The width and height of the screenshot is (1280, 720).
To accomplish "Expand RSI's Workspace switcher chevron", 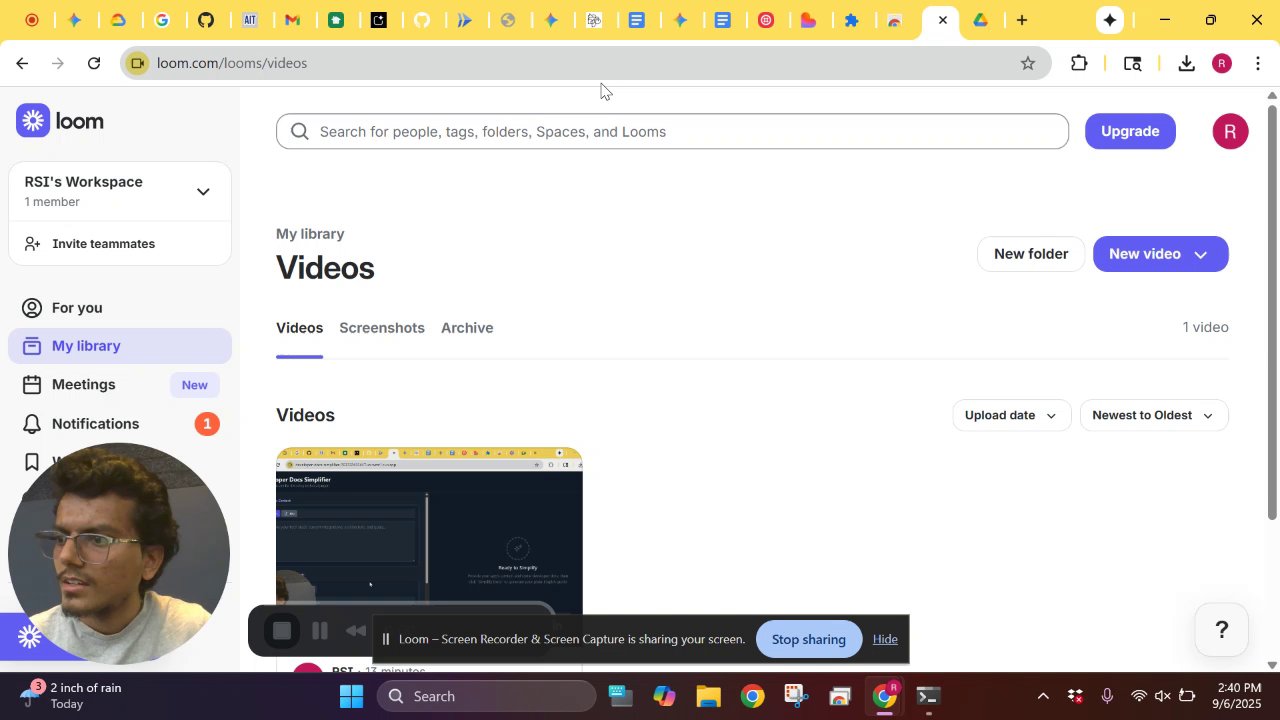I will pos(203,191).
